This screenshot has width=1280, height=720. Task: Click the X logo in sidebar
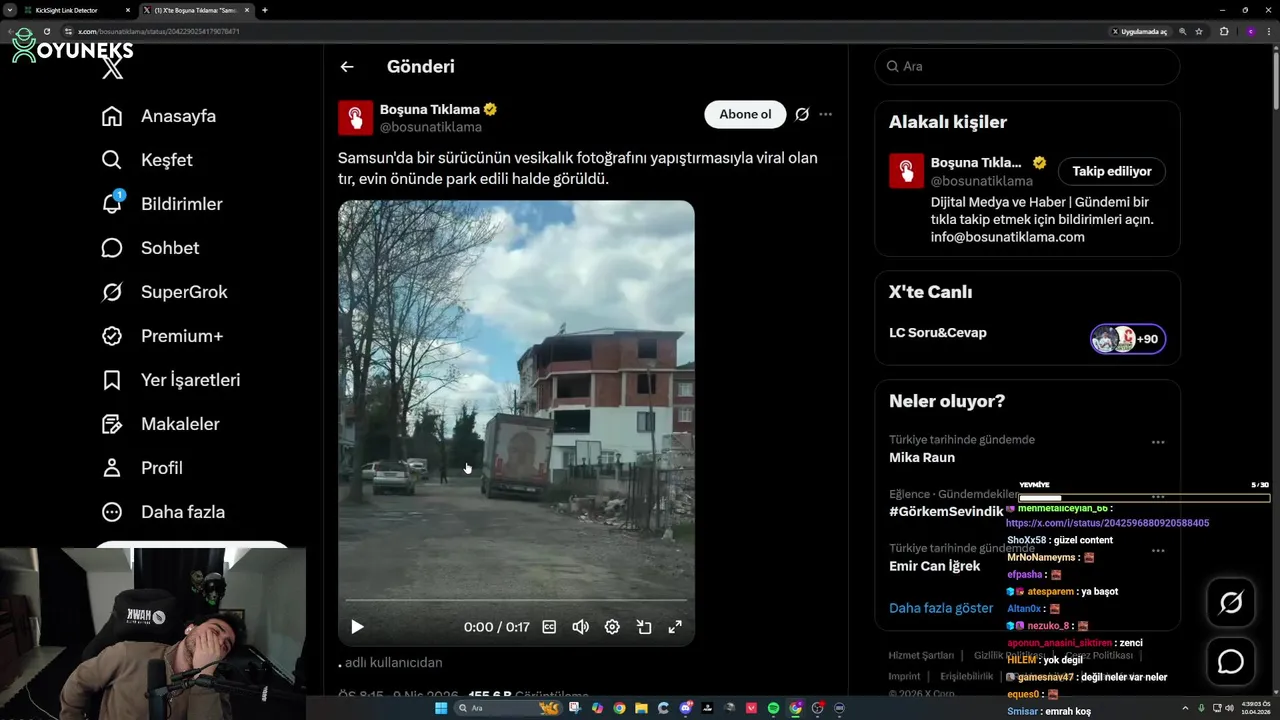[113, 69]
